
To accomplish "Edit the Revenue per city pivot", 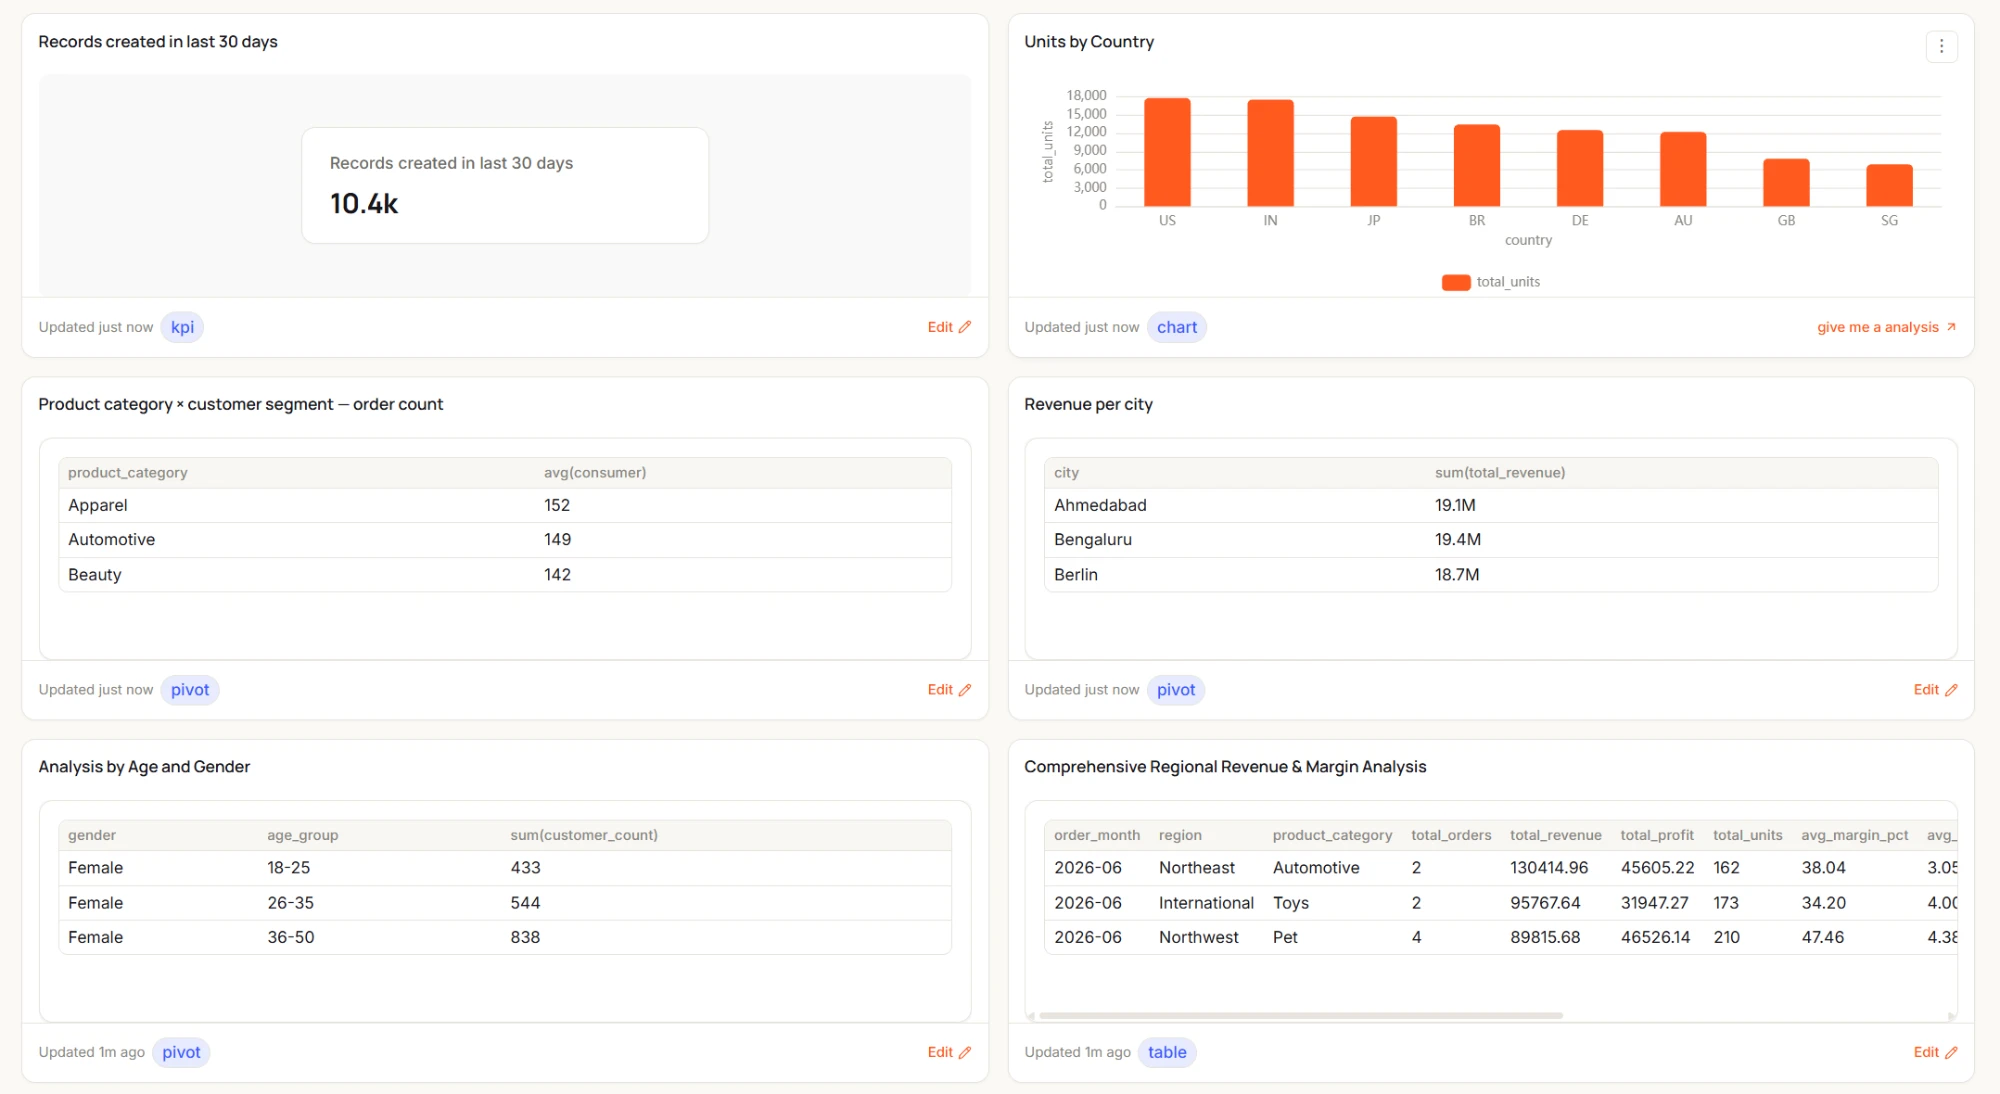I will click(1935, 690).
